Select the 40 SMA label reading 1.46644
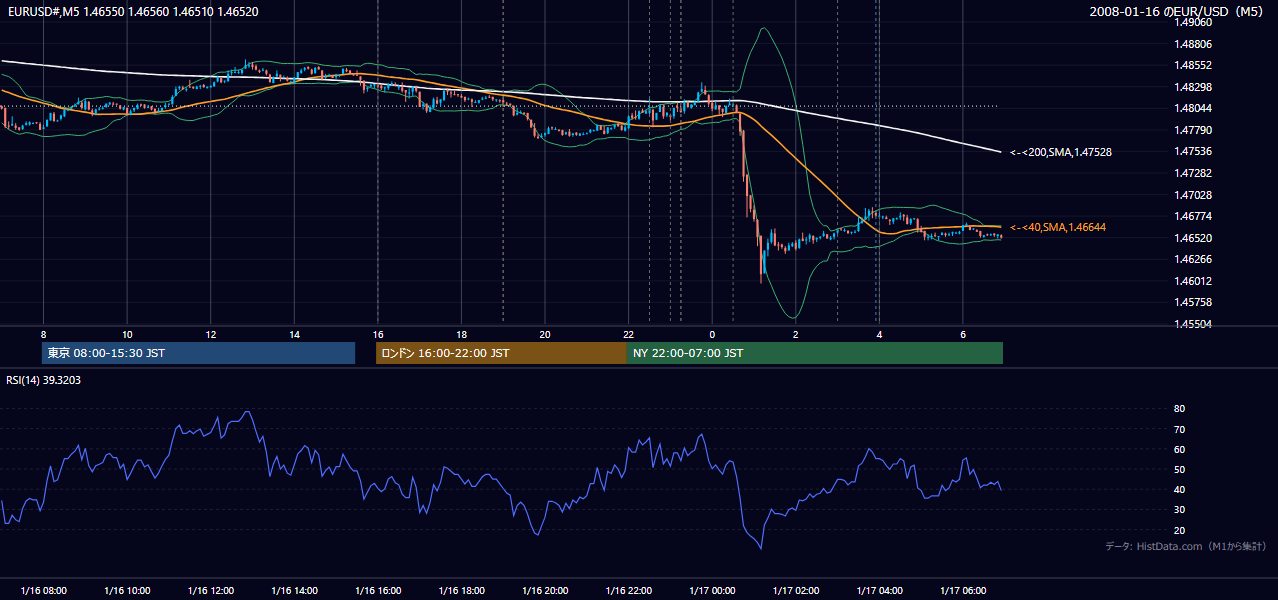 point(1058,228)
